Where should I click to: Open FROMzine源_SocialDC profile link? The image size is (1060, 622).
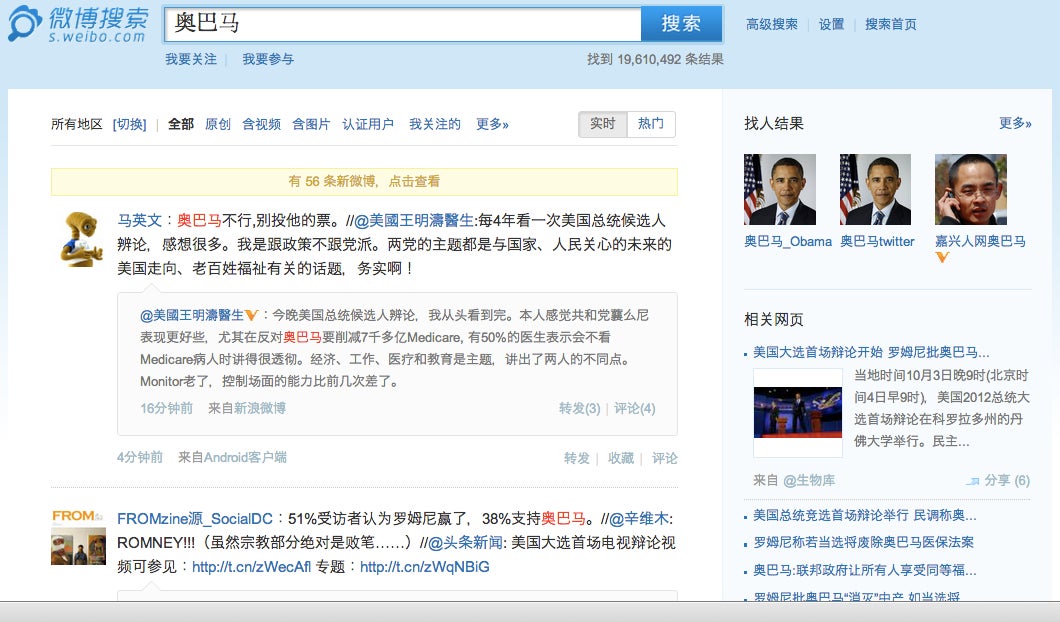tap(195, 519)
